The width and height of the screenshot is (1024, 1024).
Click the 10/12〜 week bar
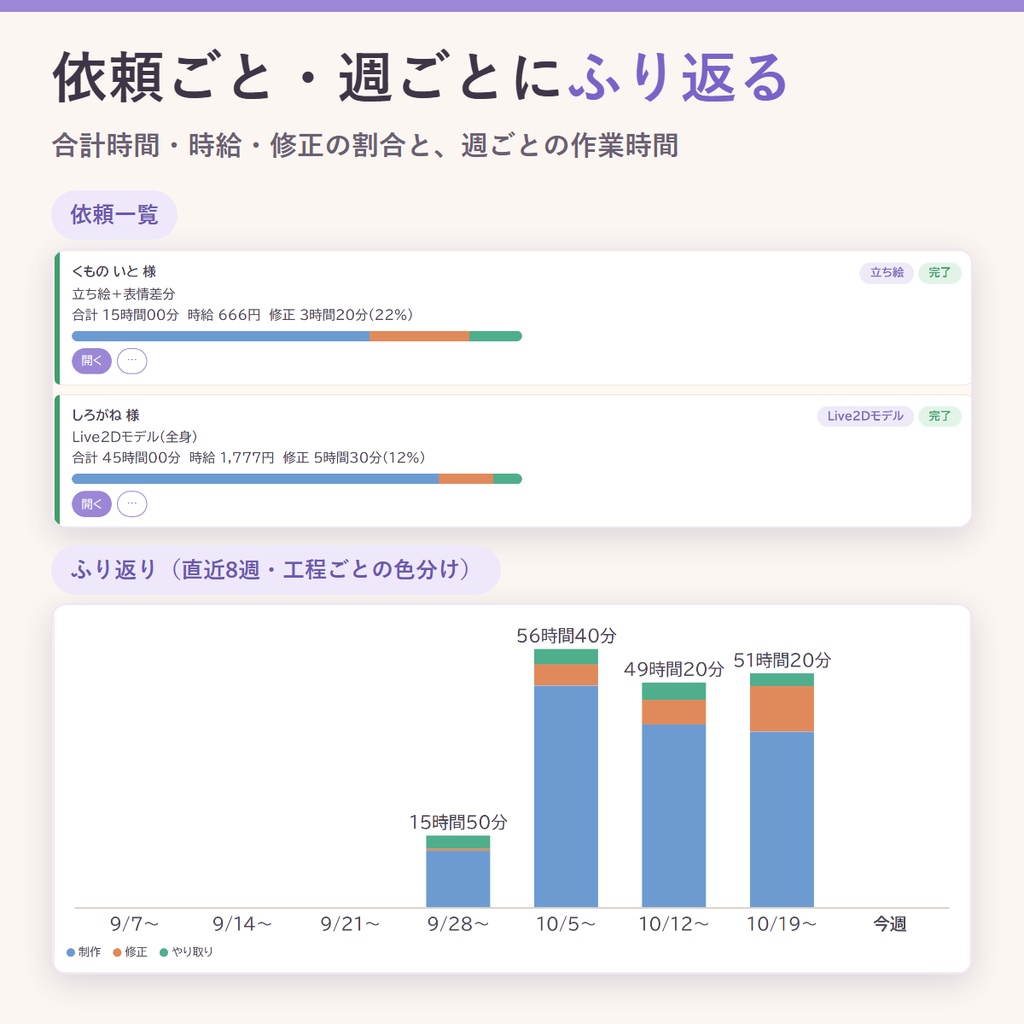[x=673, y=795]
